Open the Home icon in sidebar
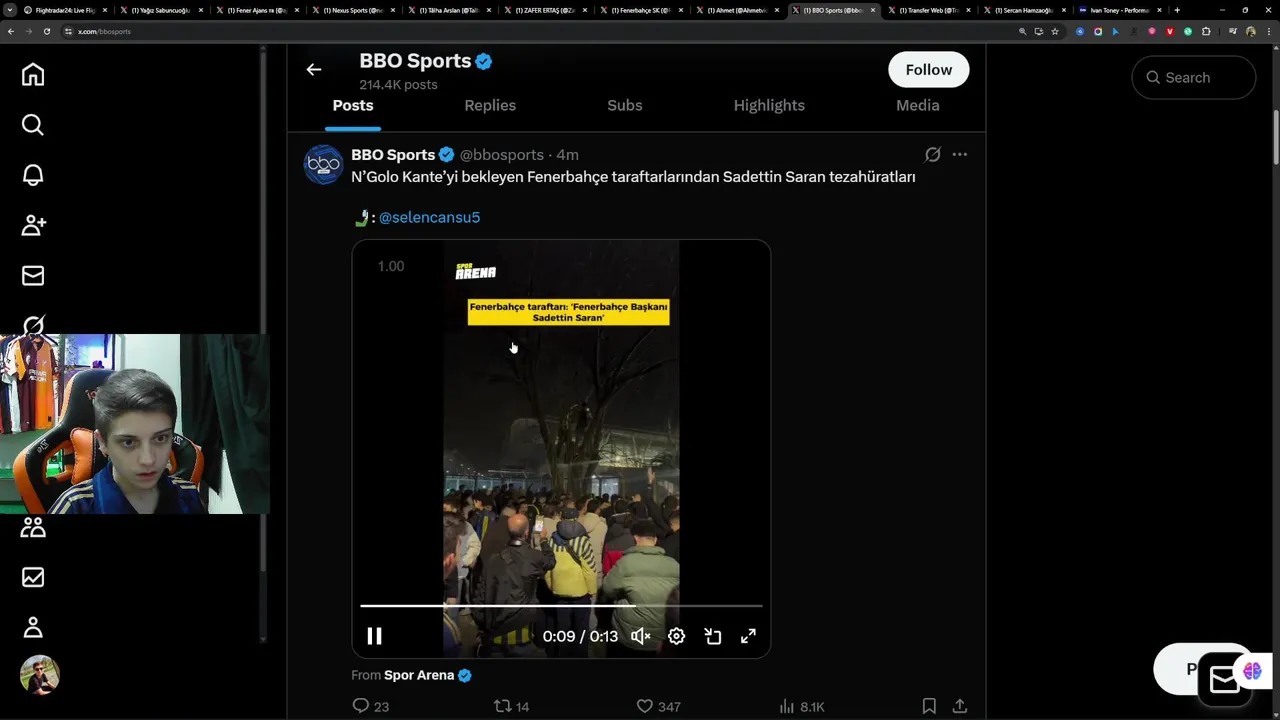1280x720 pixels. coord(33,75)
